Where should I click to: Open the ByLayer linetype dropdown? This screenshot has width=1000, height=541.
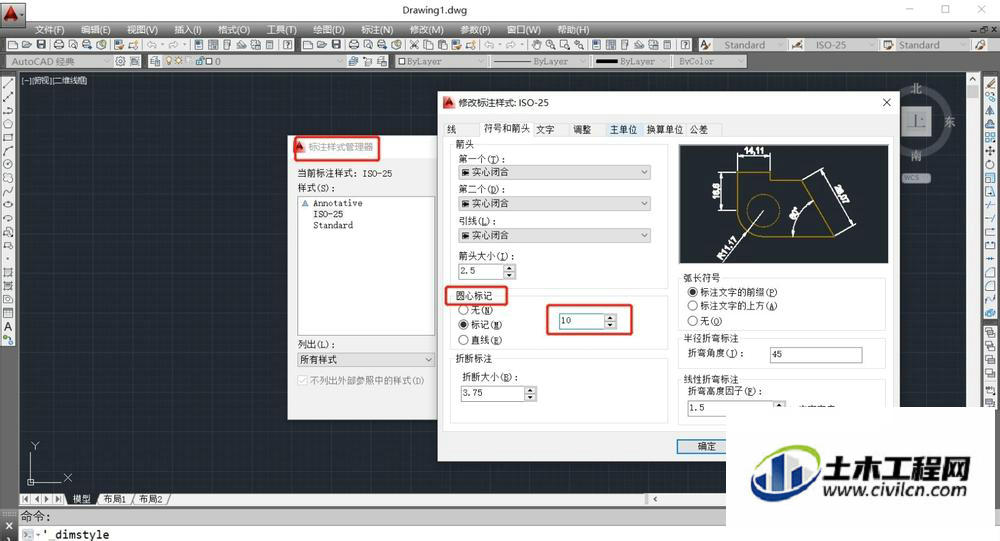(540, 61)
